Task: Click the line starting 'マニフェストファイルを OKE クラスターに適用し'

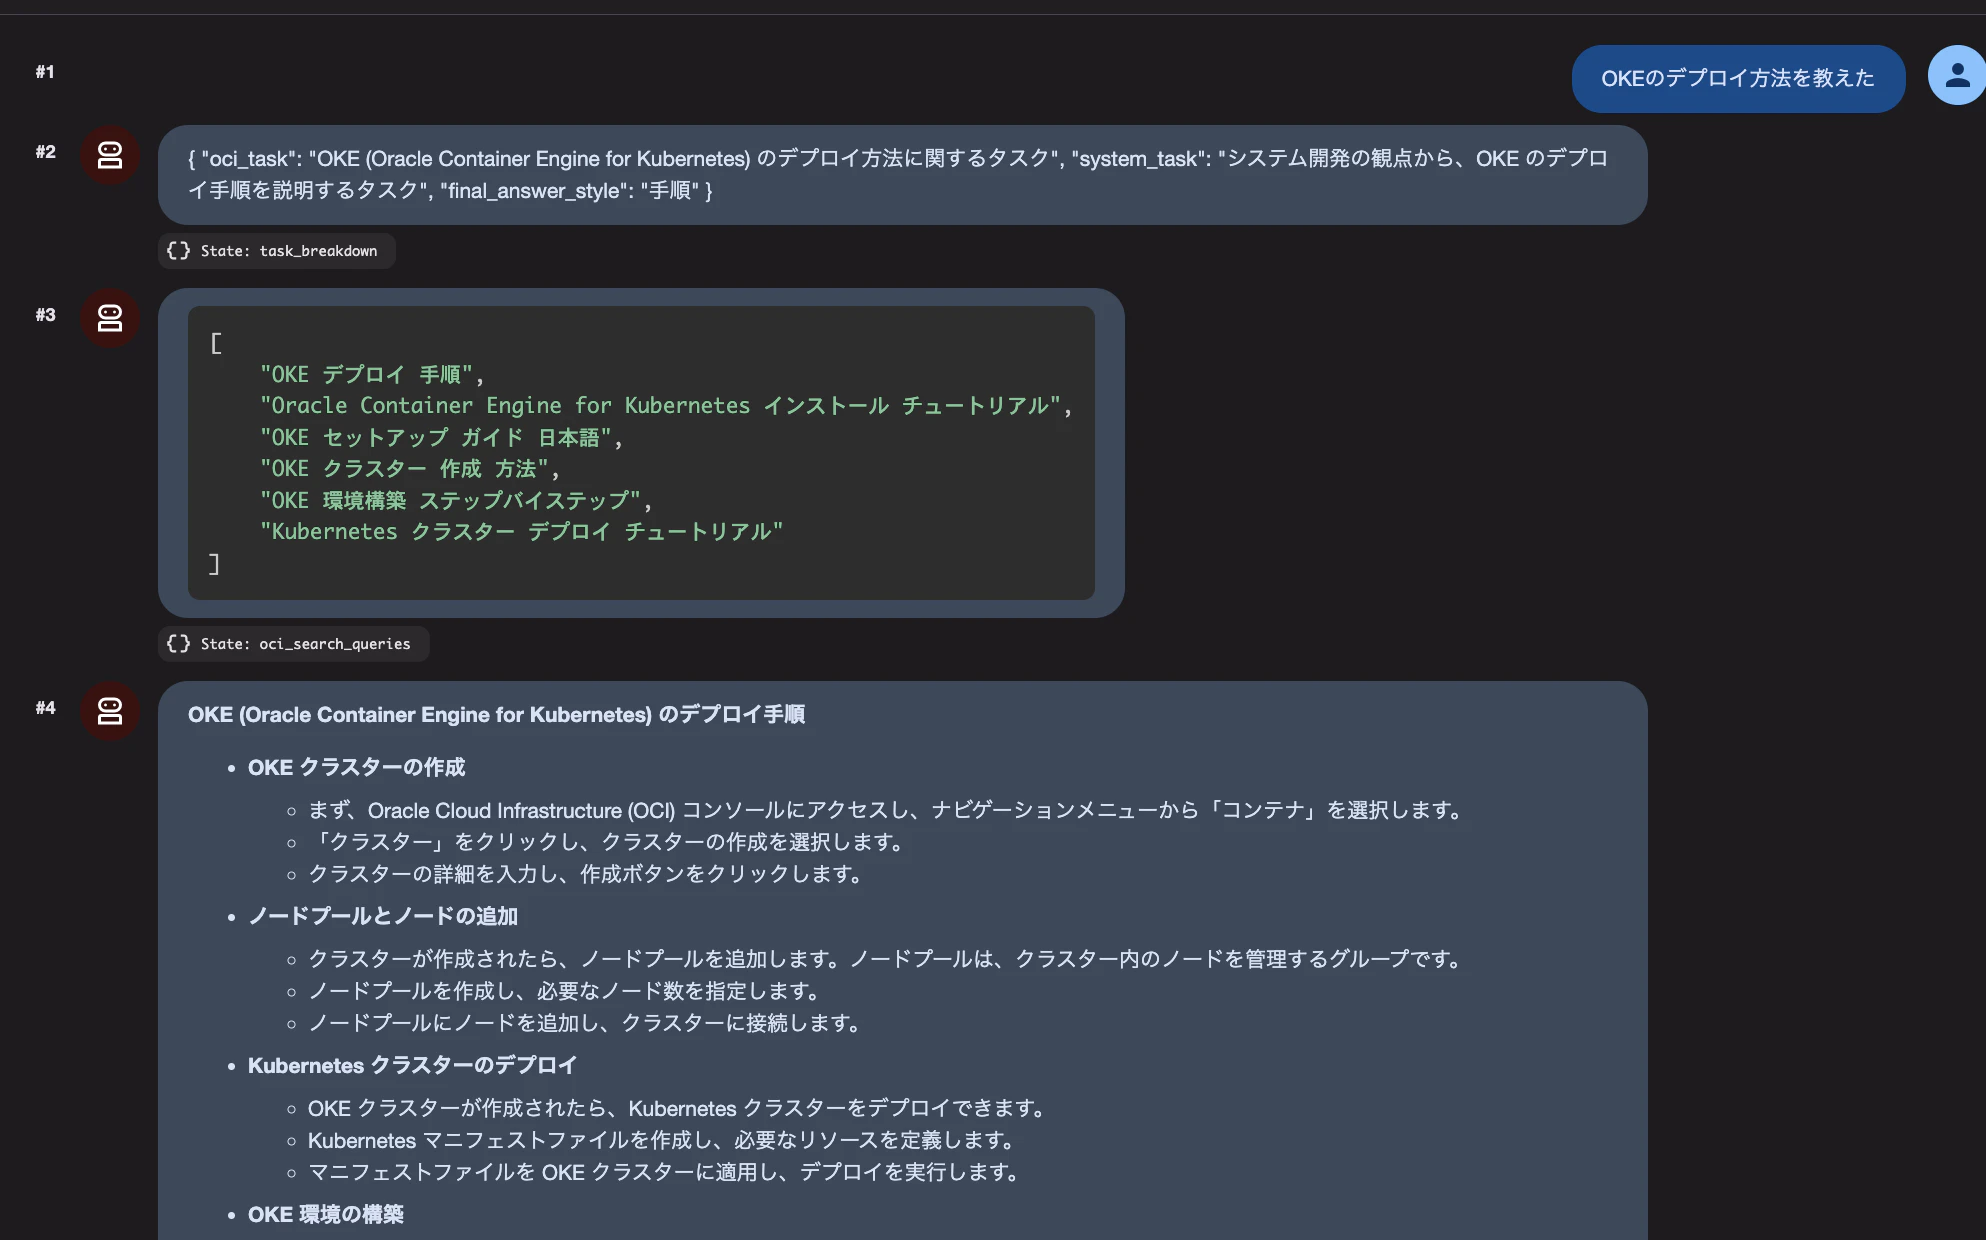Action: click(666, 1172)
